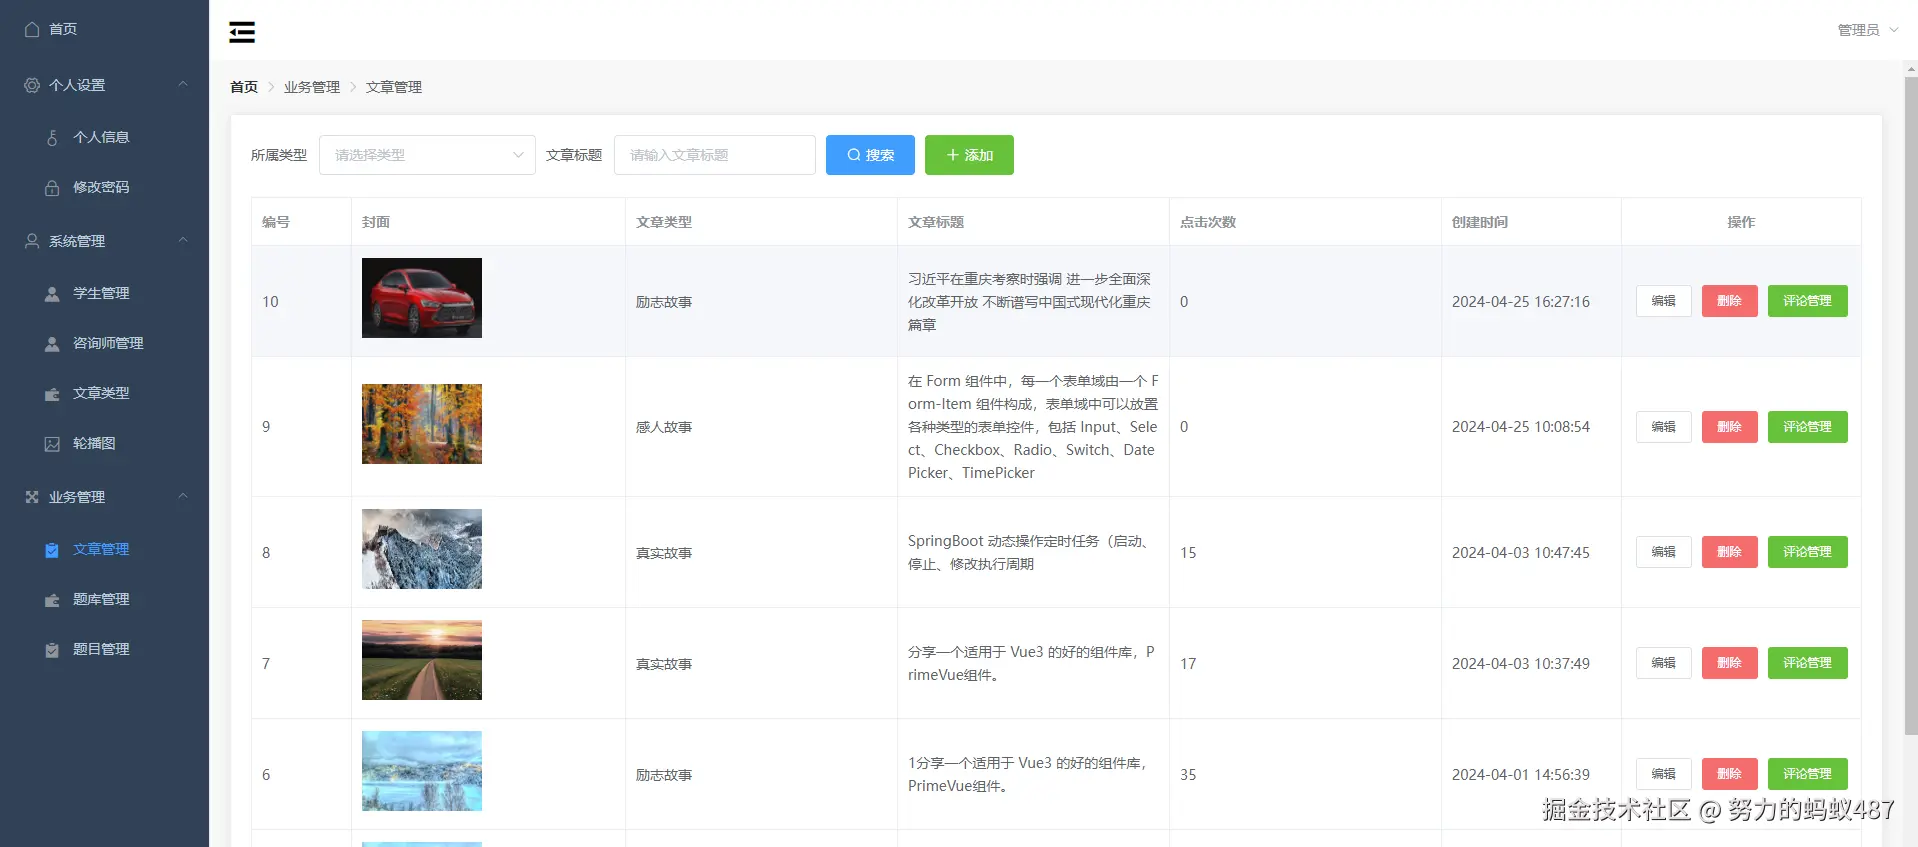Click the user icon beside 学生管理
The image size is (1918, 847).
(x=52, y=293)
